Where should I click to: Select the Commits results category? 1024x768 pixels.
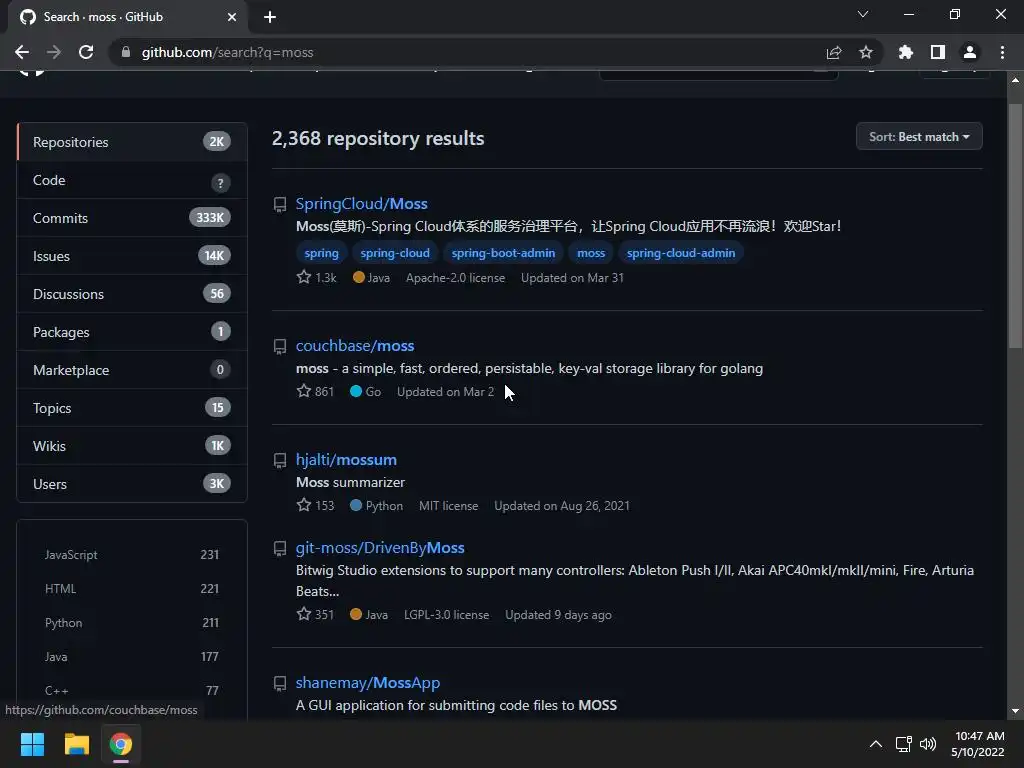pos(132,218)
